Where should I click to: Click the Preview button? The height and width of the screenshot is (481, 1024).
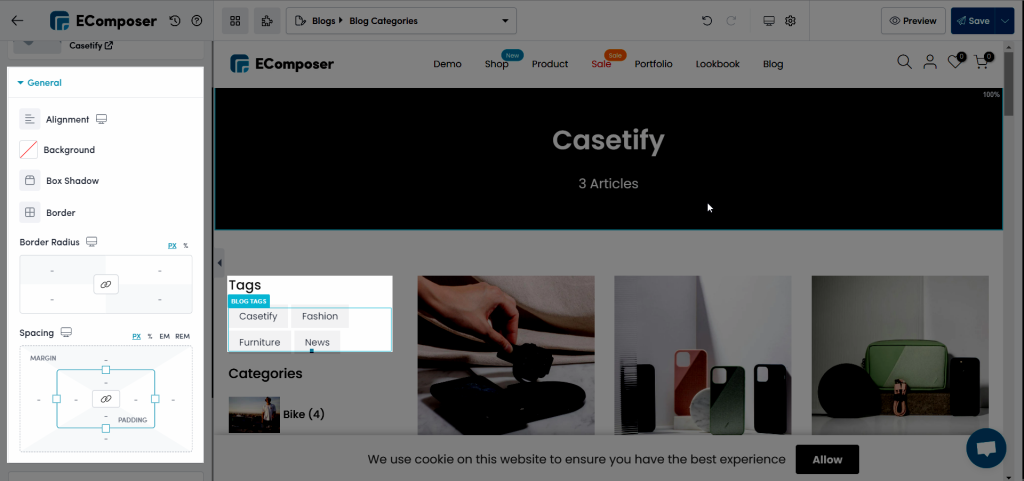point(913,21)
